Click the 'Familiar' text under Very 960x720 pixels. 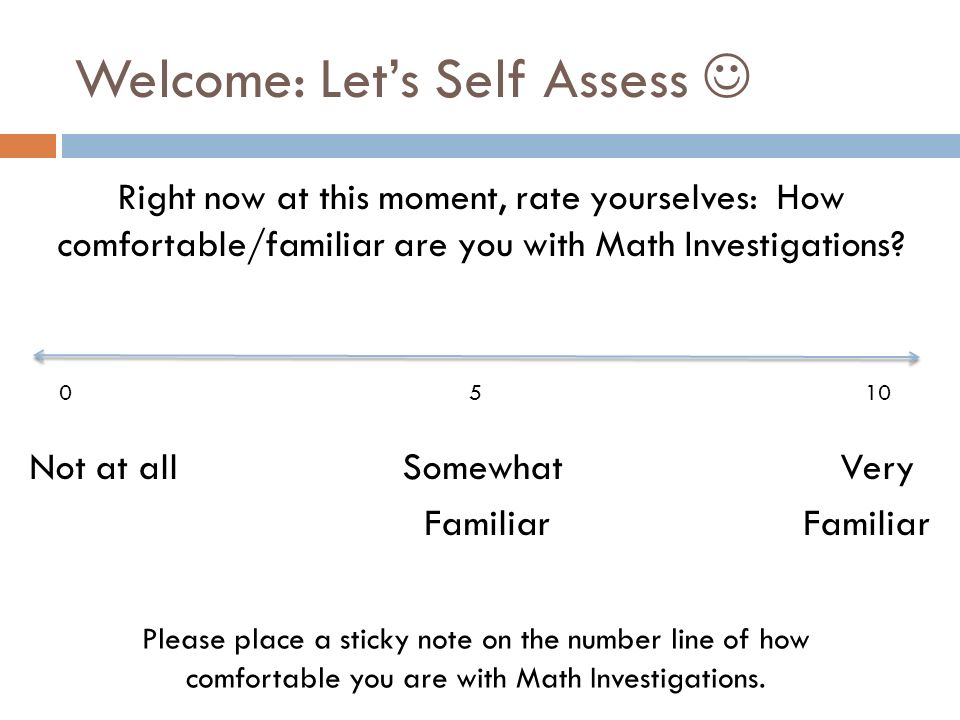pyautogui.click(x=866, y=523)
